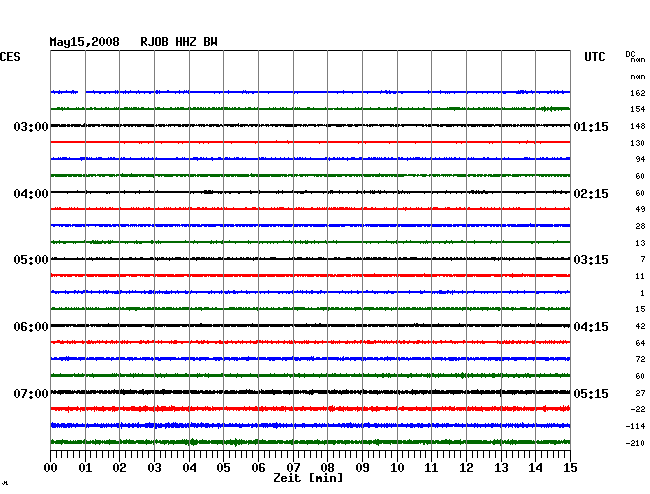Click DC value 162
The height and width of the screenshot is (494, 650).
(638, 93)
